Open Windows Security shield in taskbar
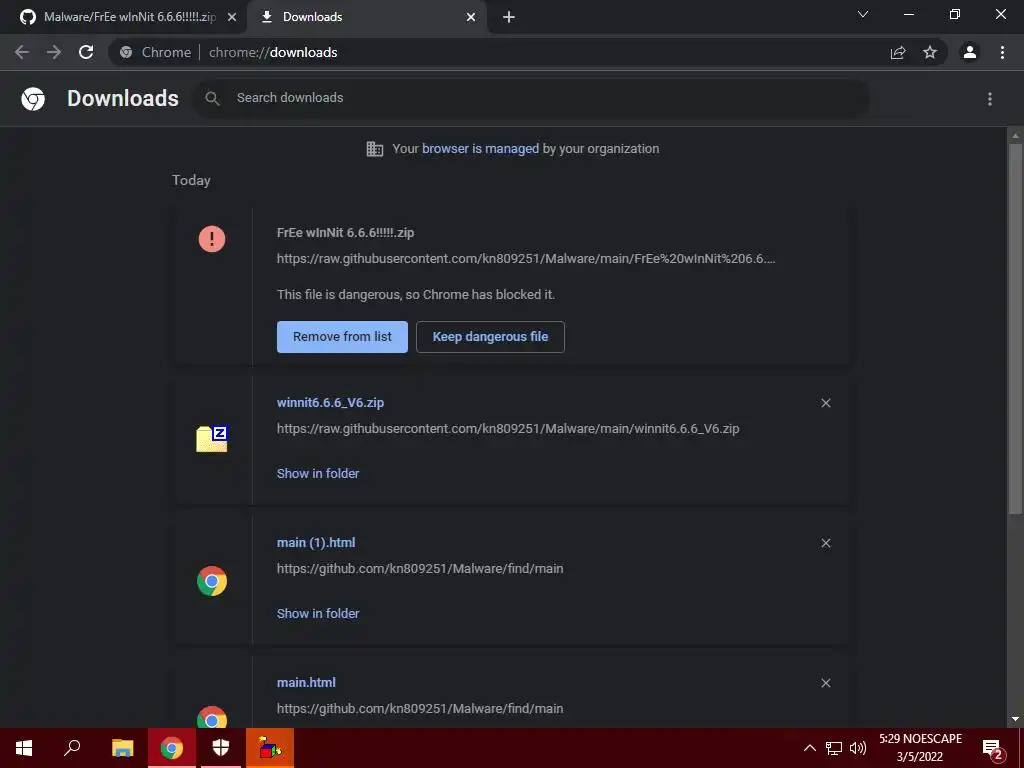The image size is (1024, 768). (221, 748)
